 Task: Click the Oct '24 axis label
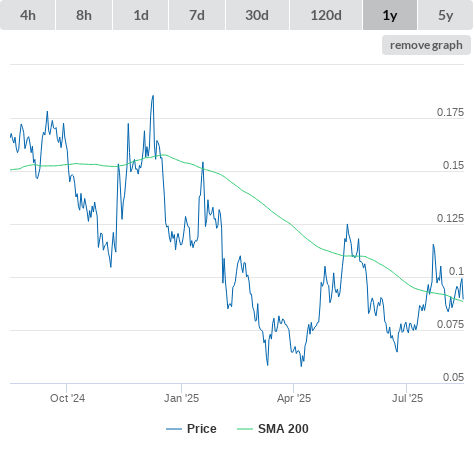tap(67, 398)
